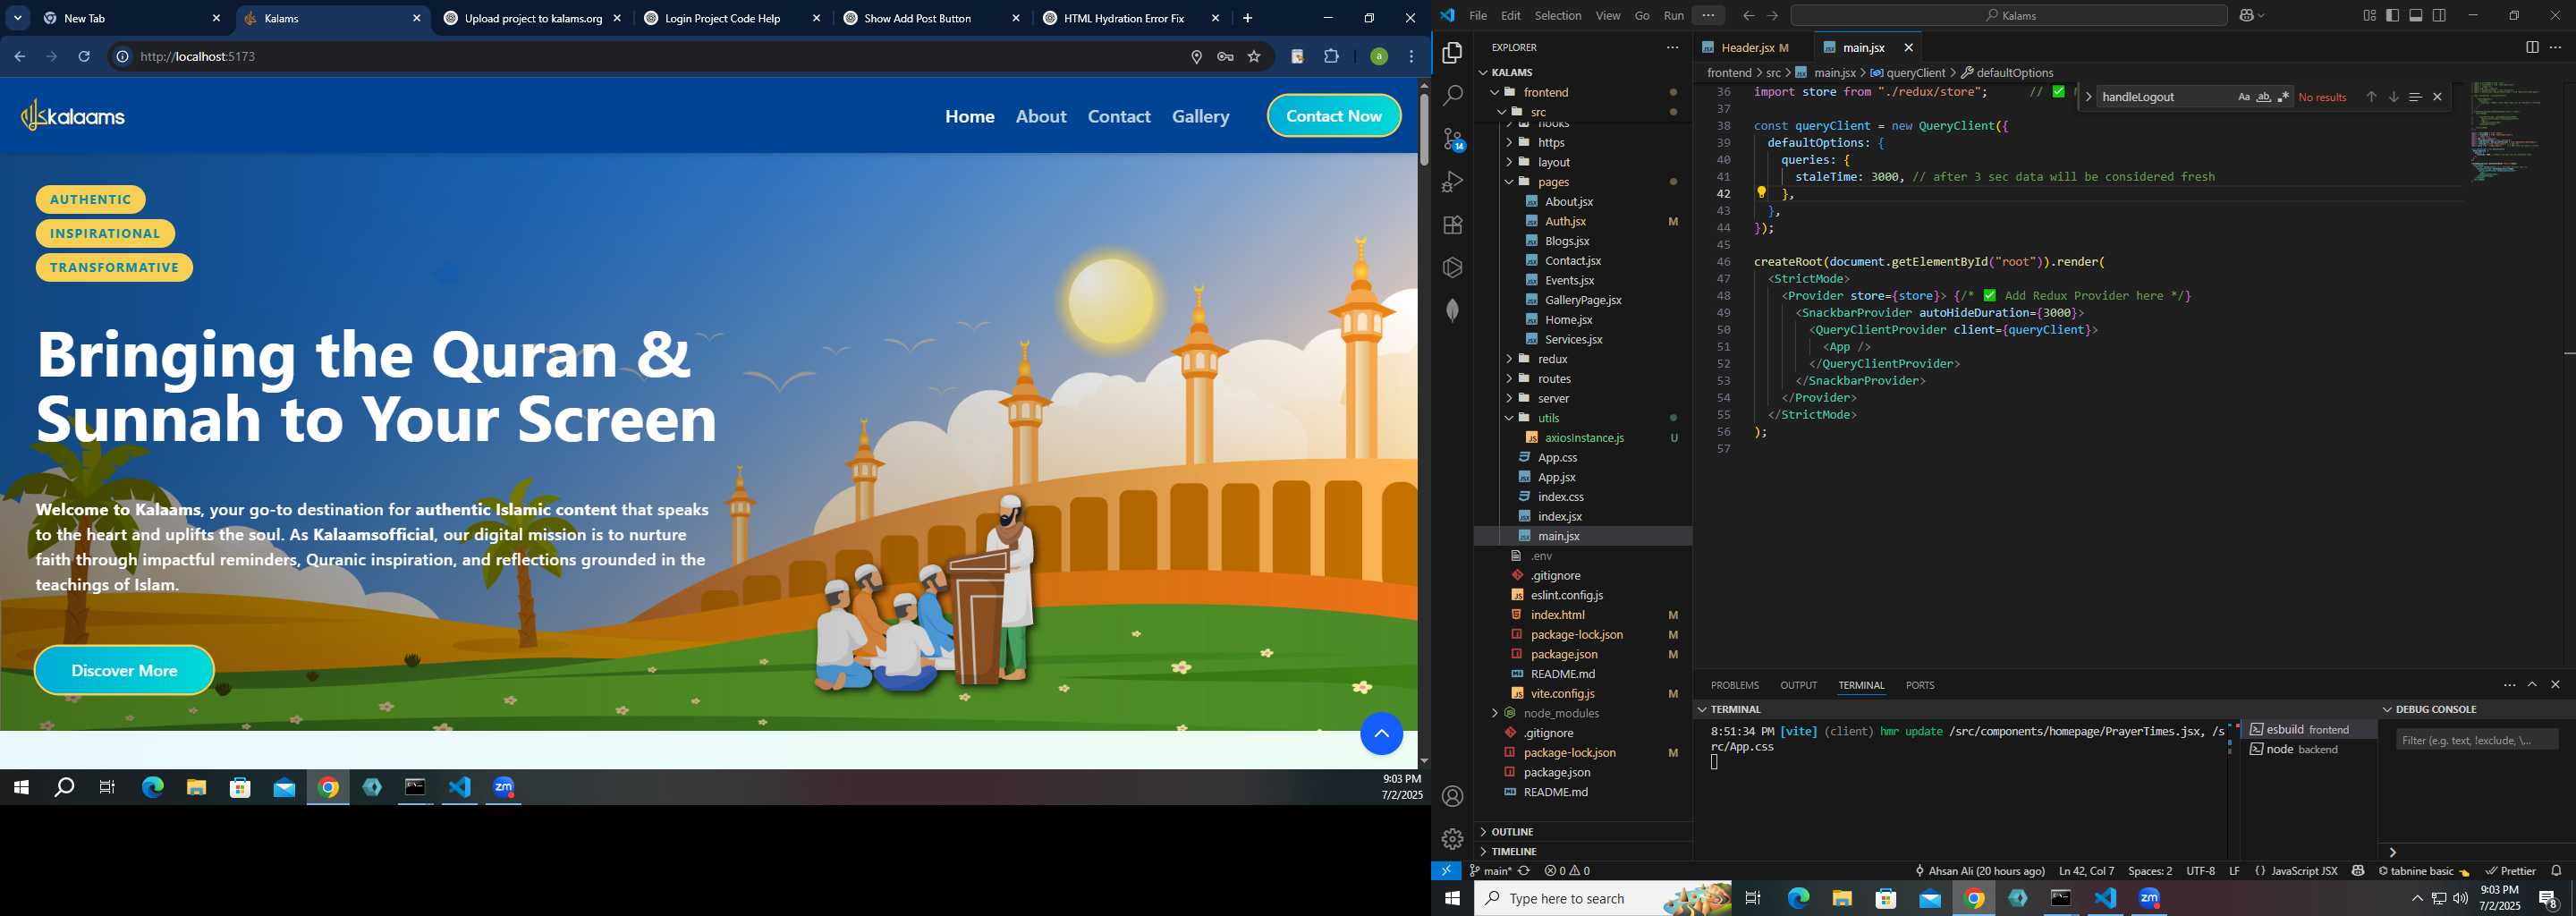
Task: Open the Run and Debug view
Action: [1452, 182]
